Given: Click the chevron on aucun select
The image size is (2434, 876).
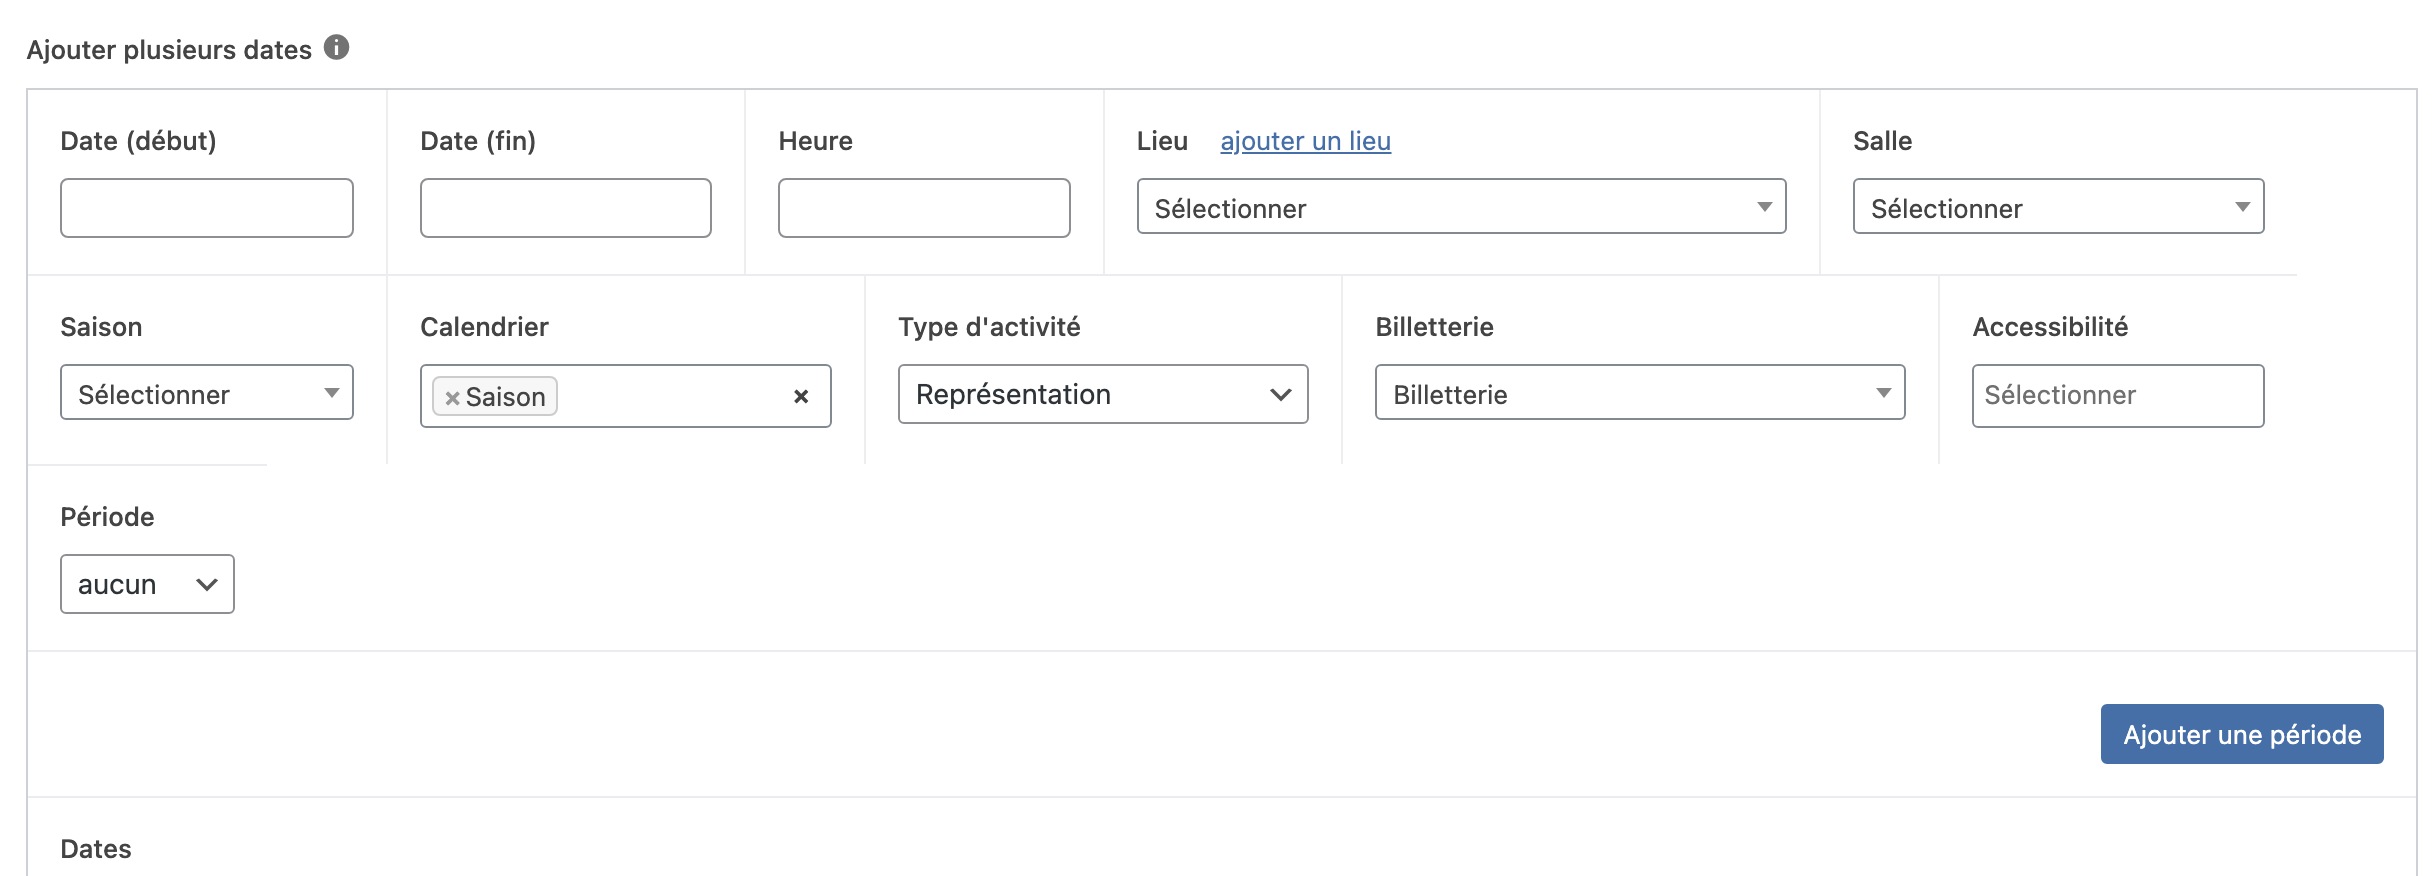Looking at the screenshot, I should click(207, 584).
